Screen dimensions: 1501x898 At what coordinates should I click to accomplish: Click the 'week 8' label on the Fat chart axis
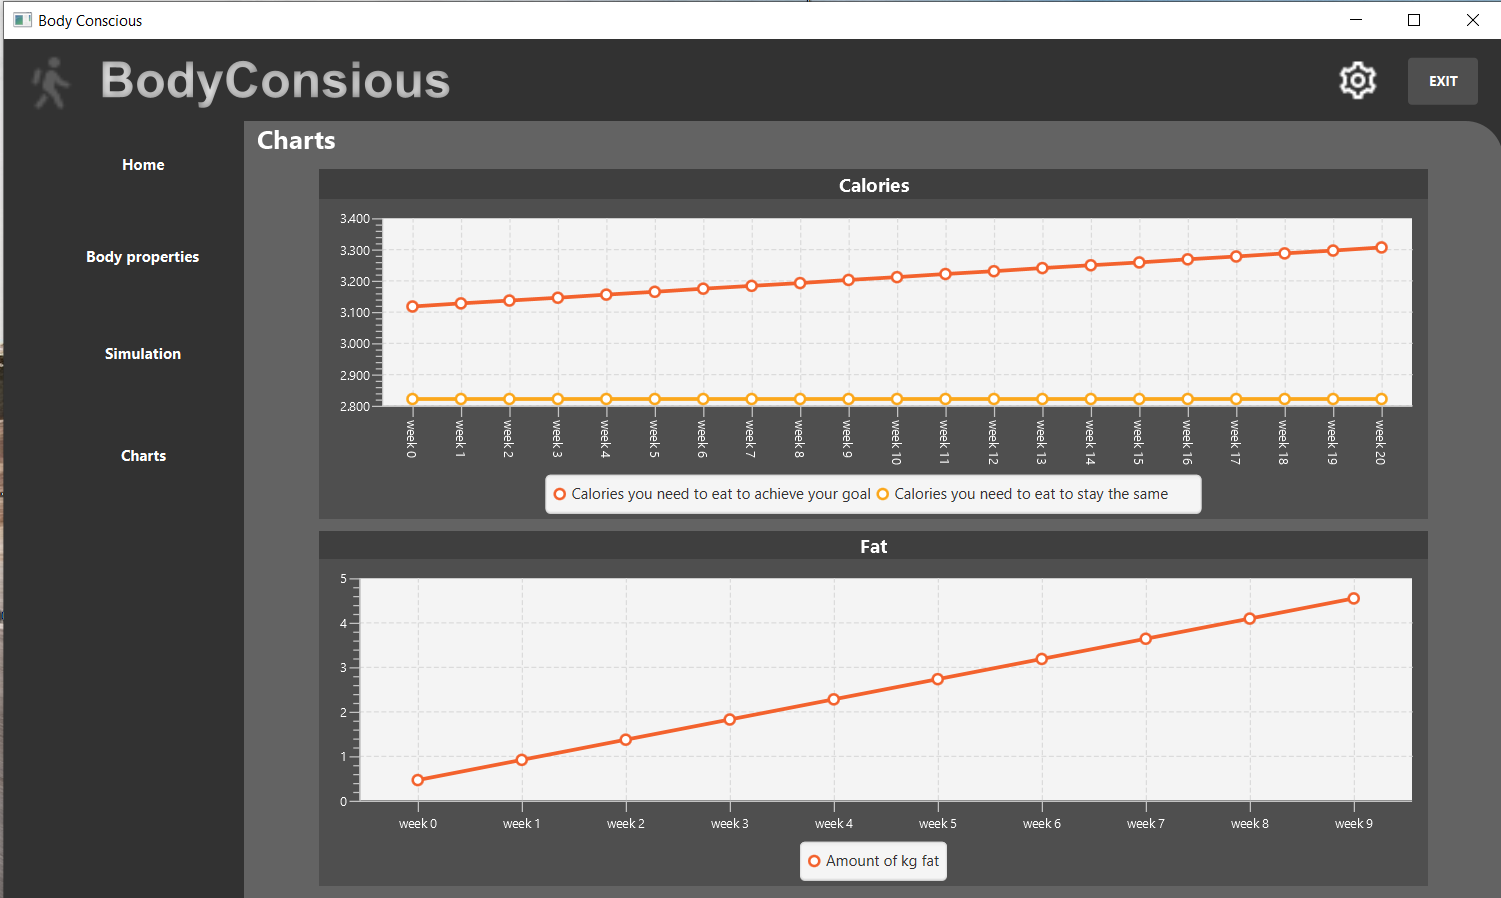click(x=1250, y=824)
